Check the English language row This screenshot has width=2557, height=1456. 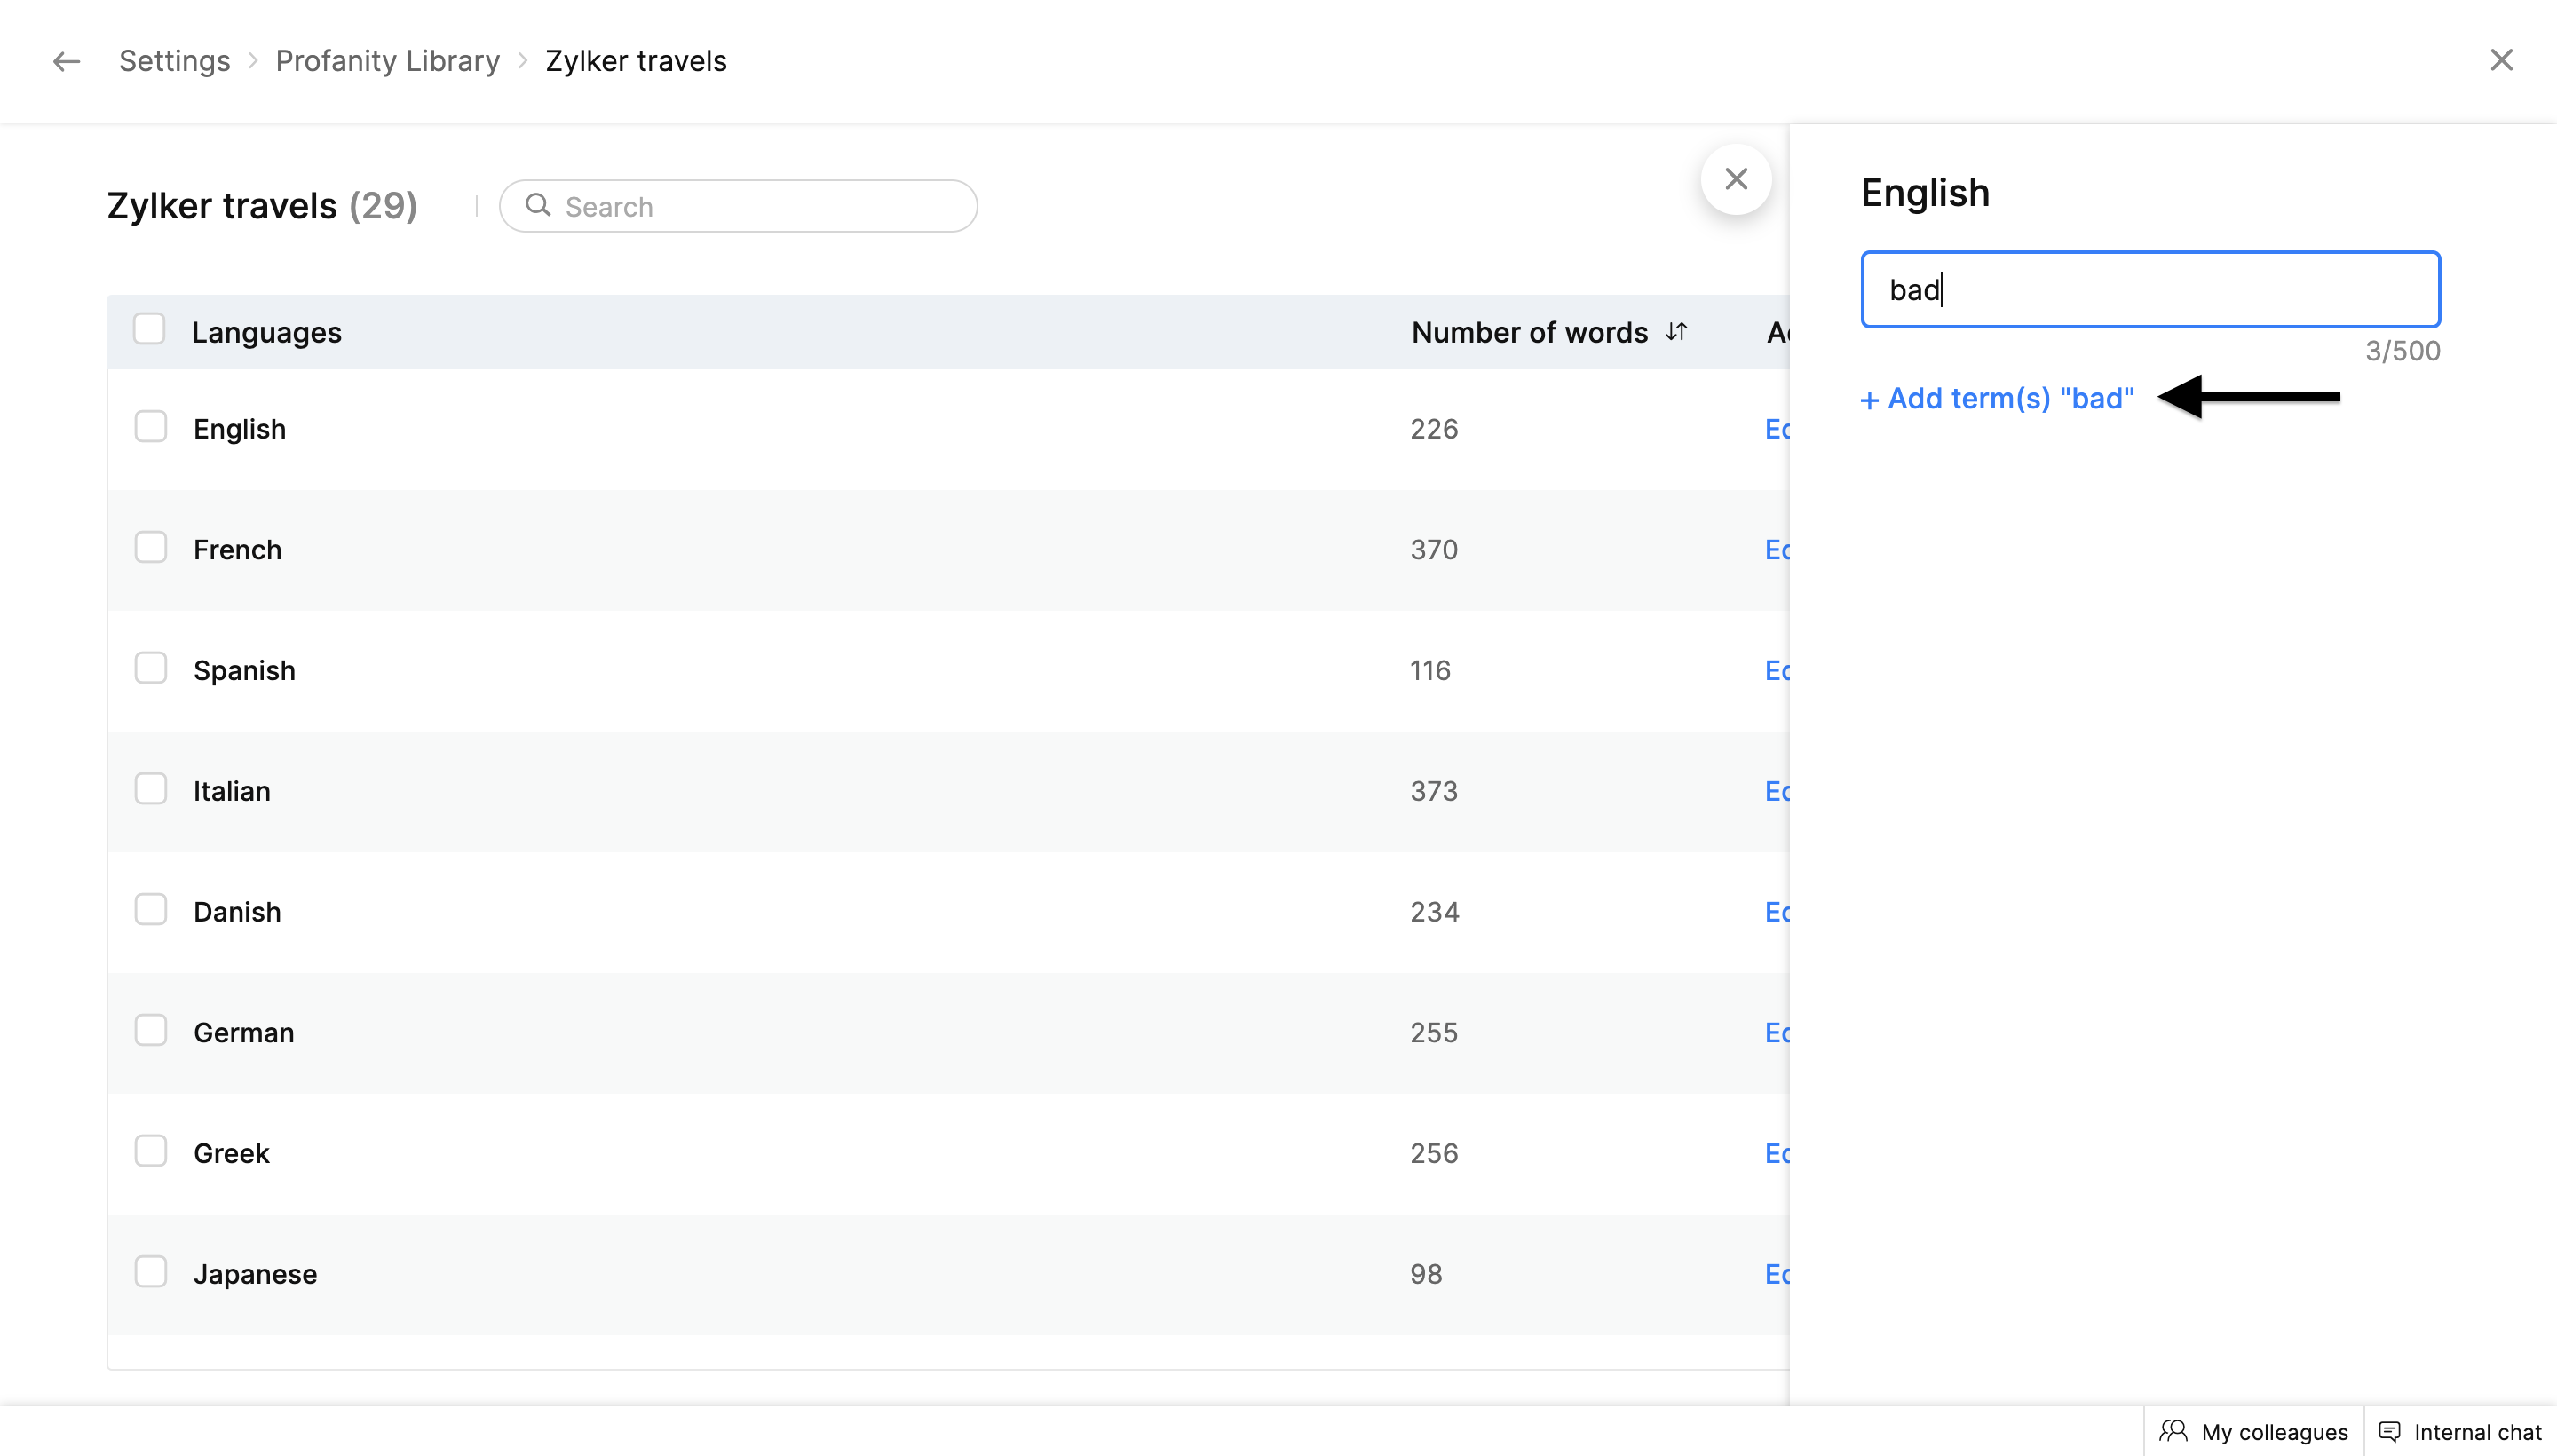point(151,427)
